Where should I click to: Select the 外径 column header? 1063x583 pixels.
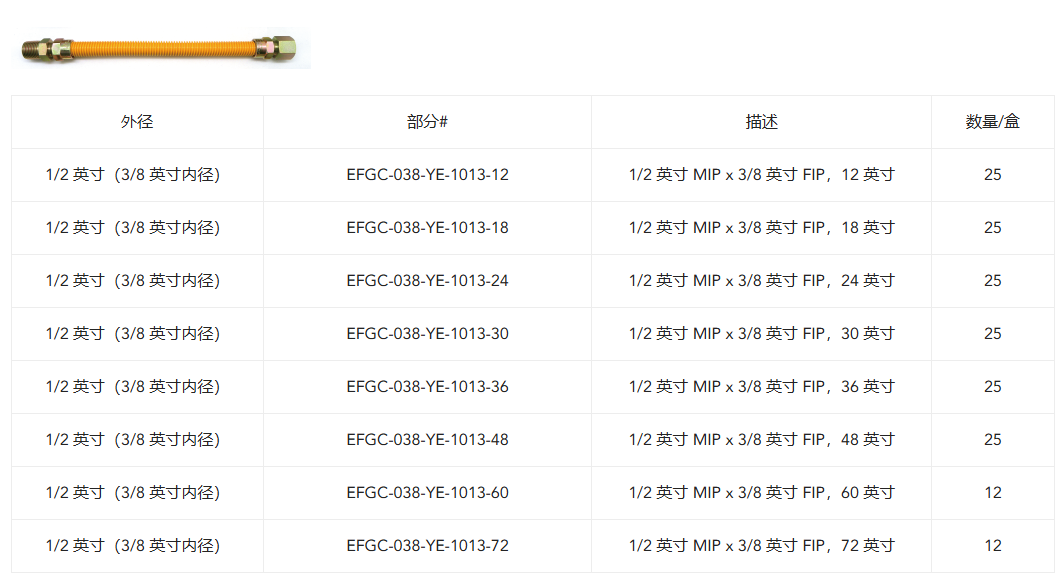click(137, 122)
